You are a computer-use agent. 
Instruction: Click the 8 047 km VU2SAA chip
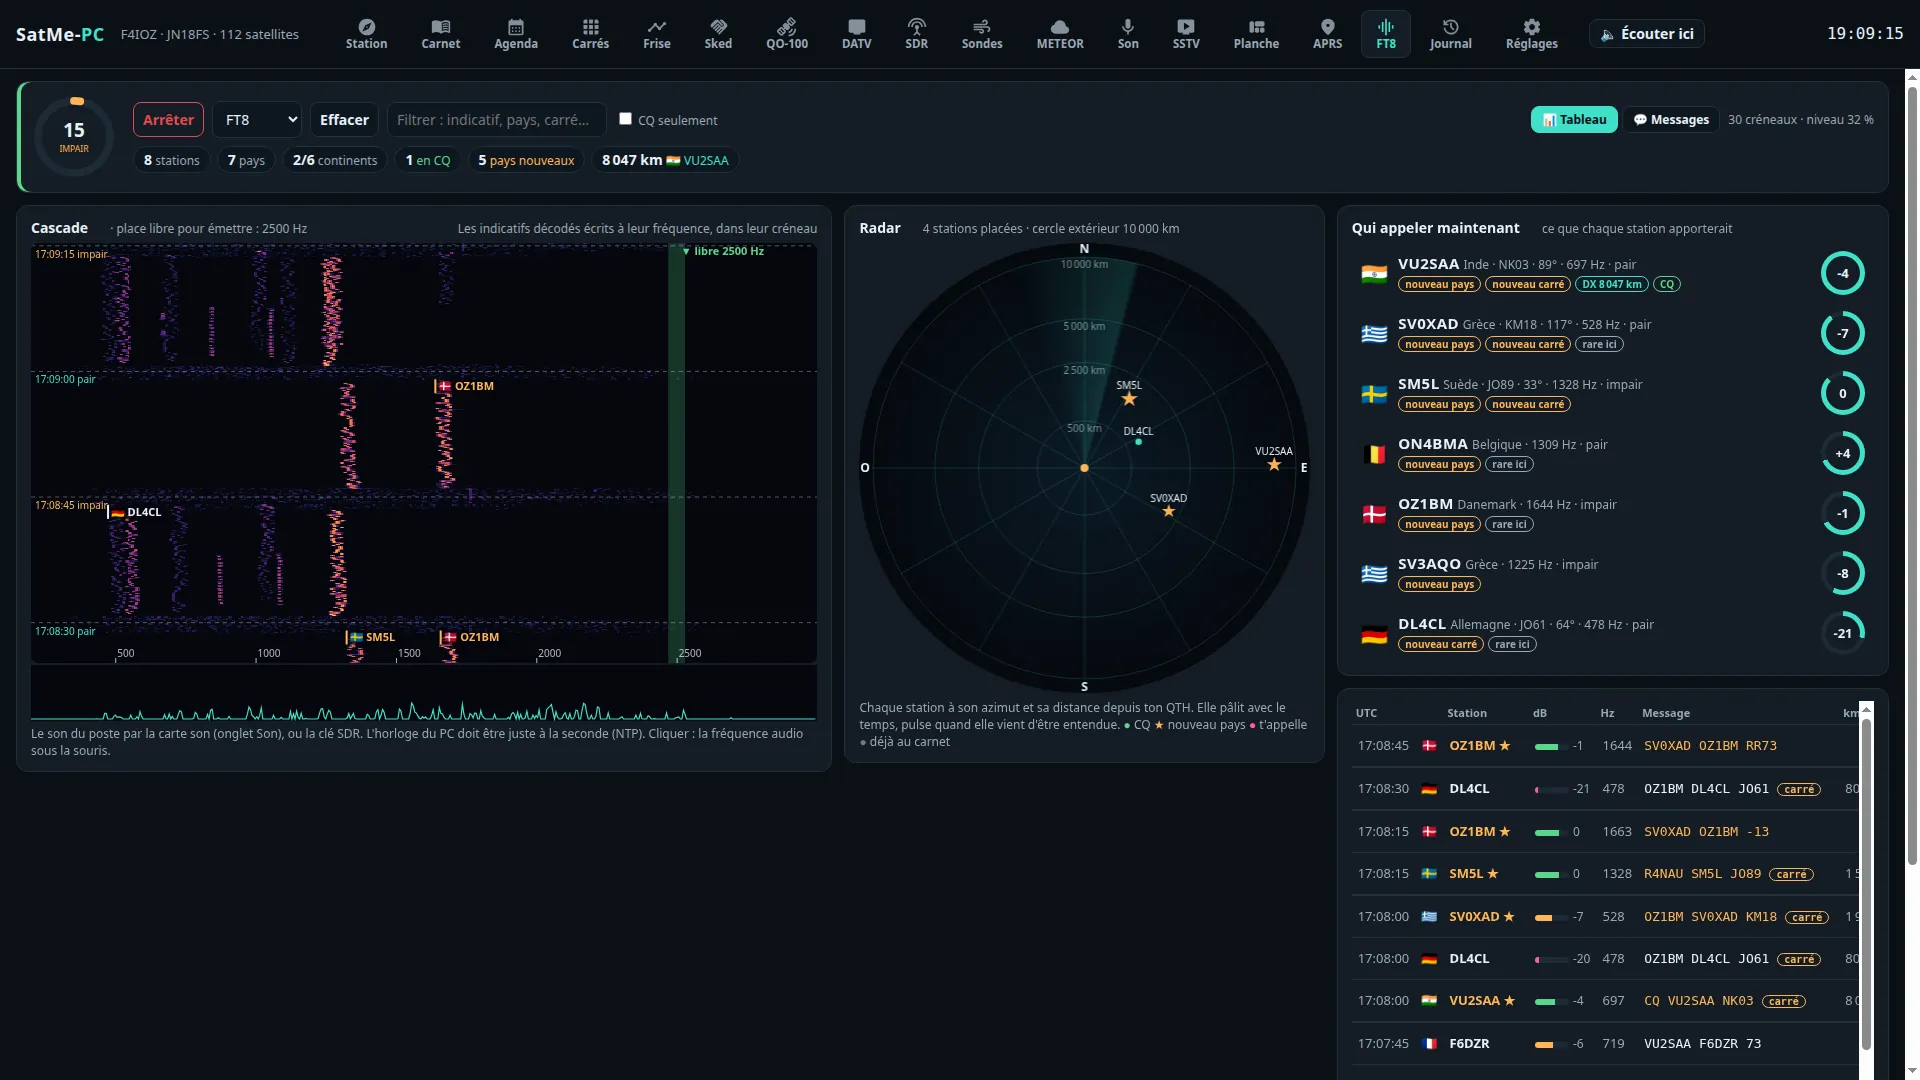(665, 160)
